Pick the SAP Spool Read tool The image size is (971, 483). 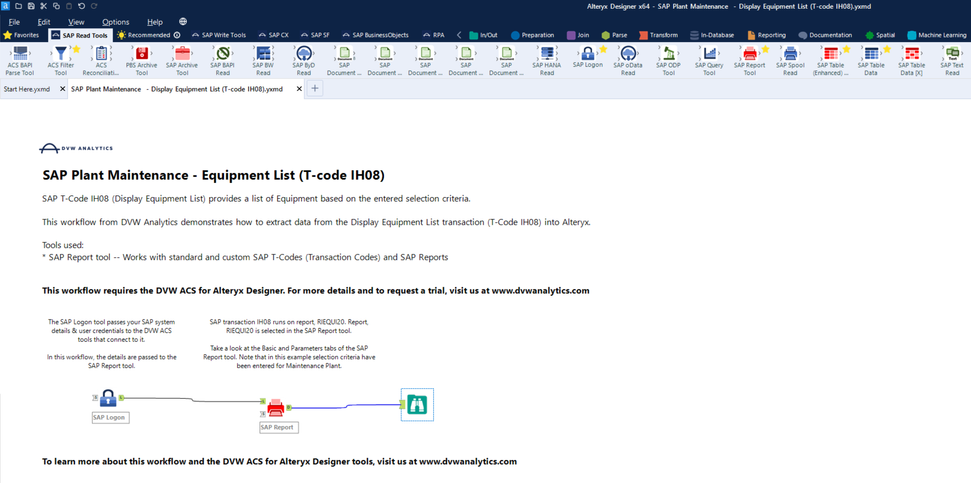(x=790, y=61)
